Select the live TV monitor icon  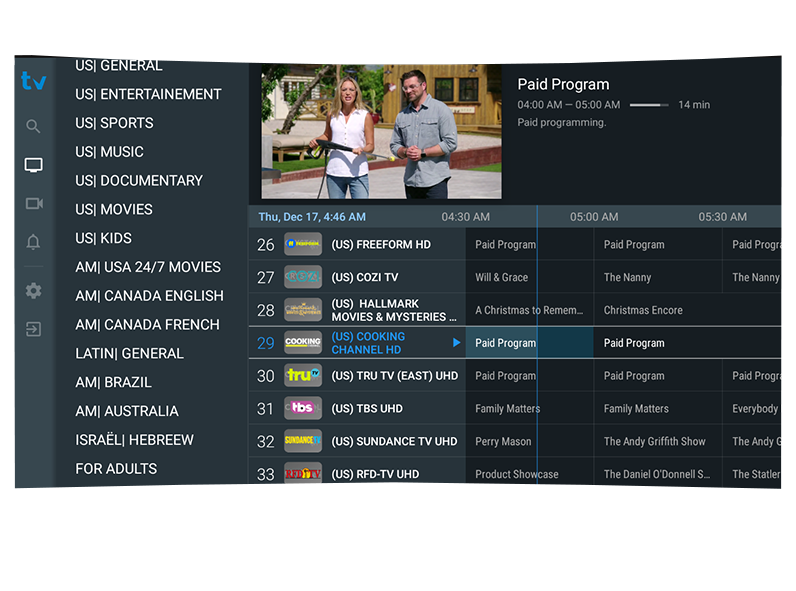point(33,165)
